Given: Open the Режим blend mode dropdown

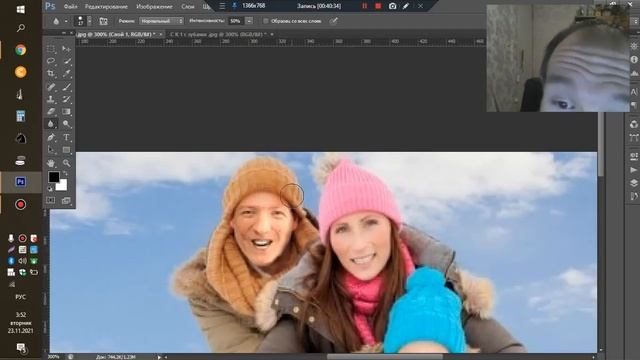Looking at the screenshot, I should point(162,21).
